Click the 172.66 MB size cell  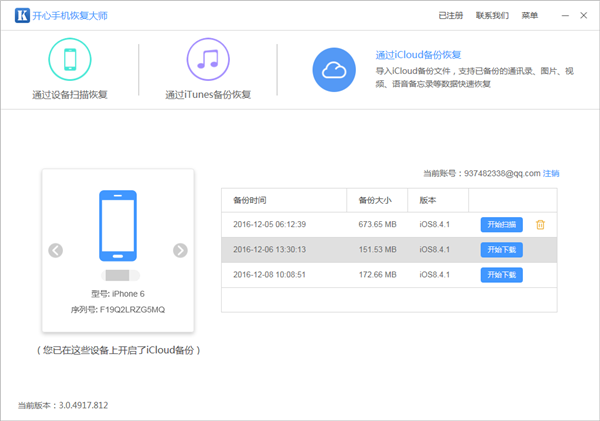[377, 275]
